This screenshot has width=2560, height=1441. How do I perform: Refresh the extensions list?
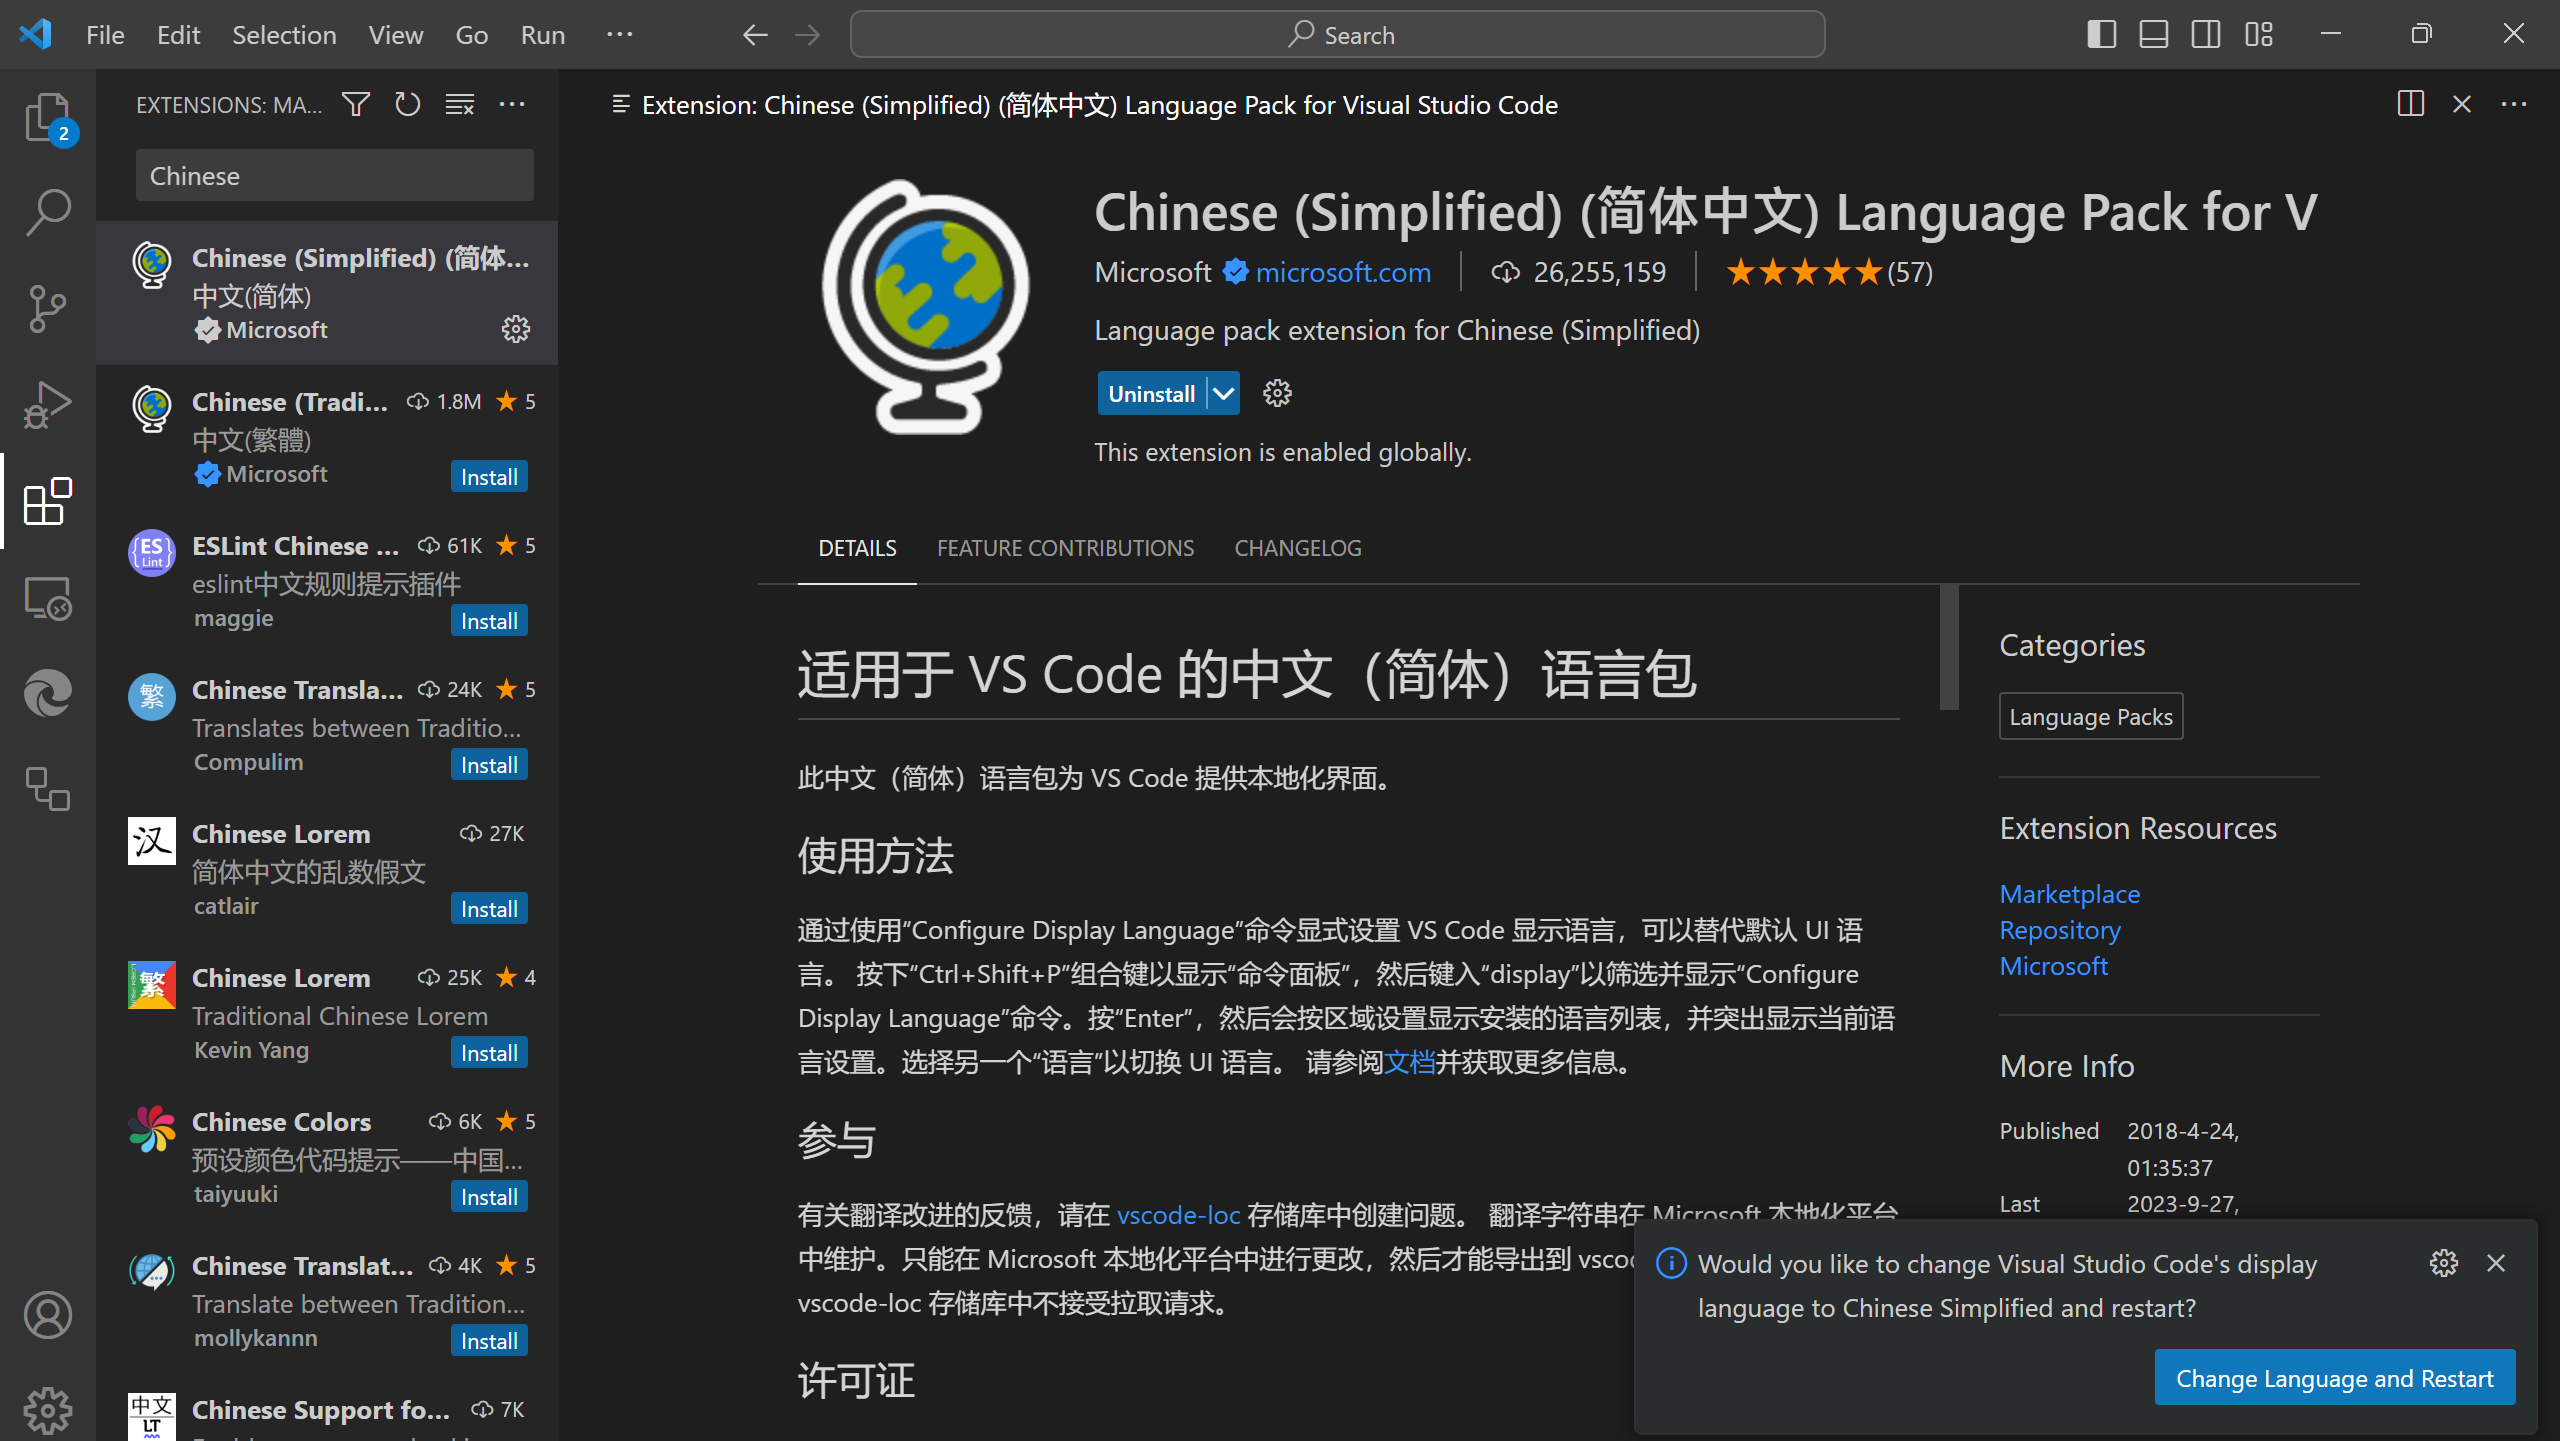[407, 104]
